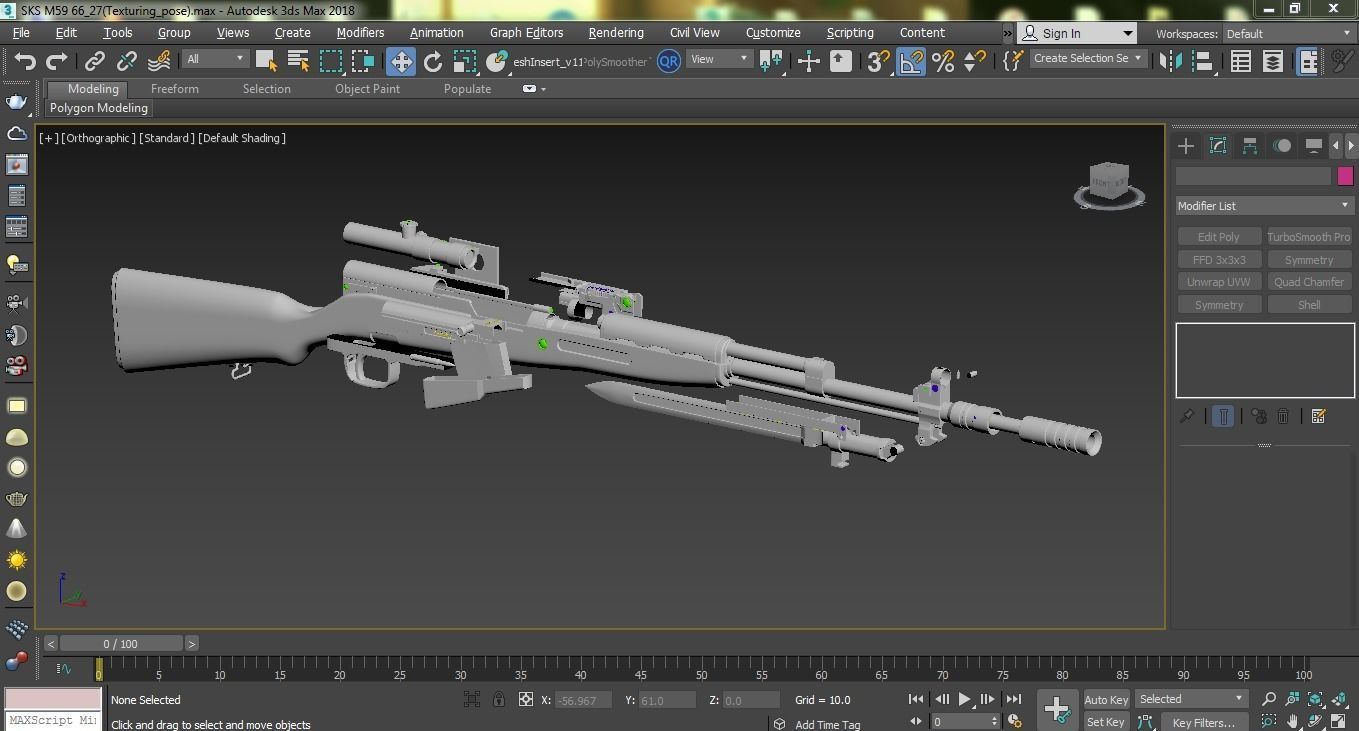Open Key Filters dialog
1359x731 pixels.
click(1203, 722)
